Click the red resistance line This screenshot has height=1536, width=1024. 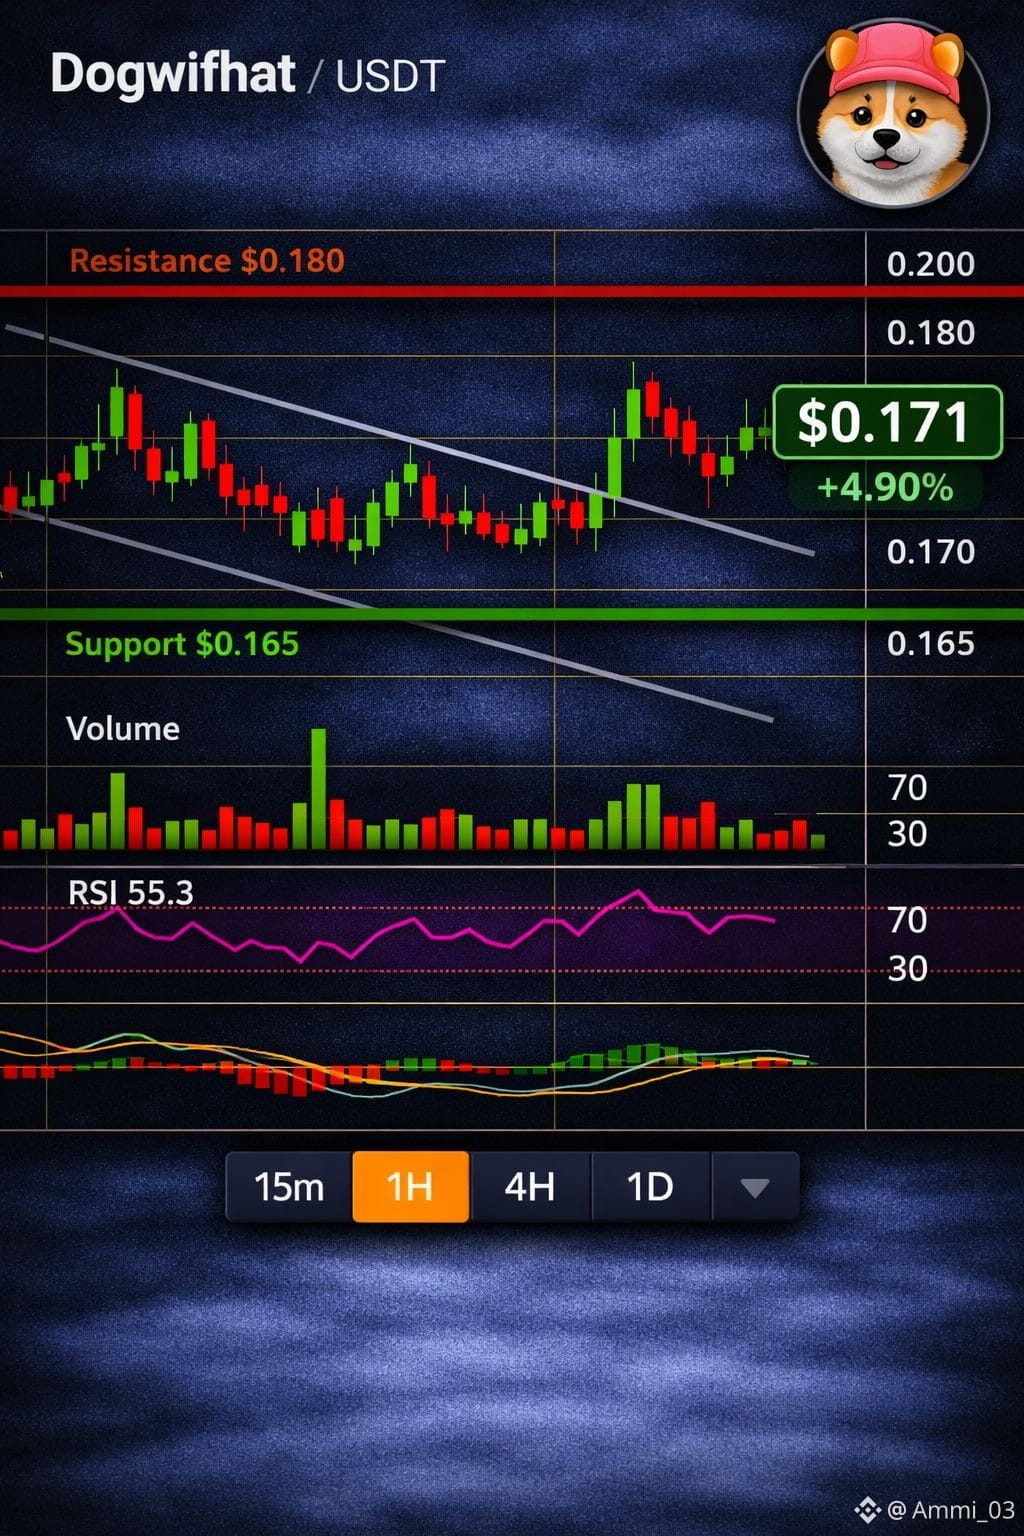512,291
